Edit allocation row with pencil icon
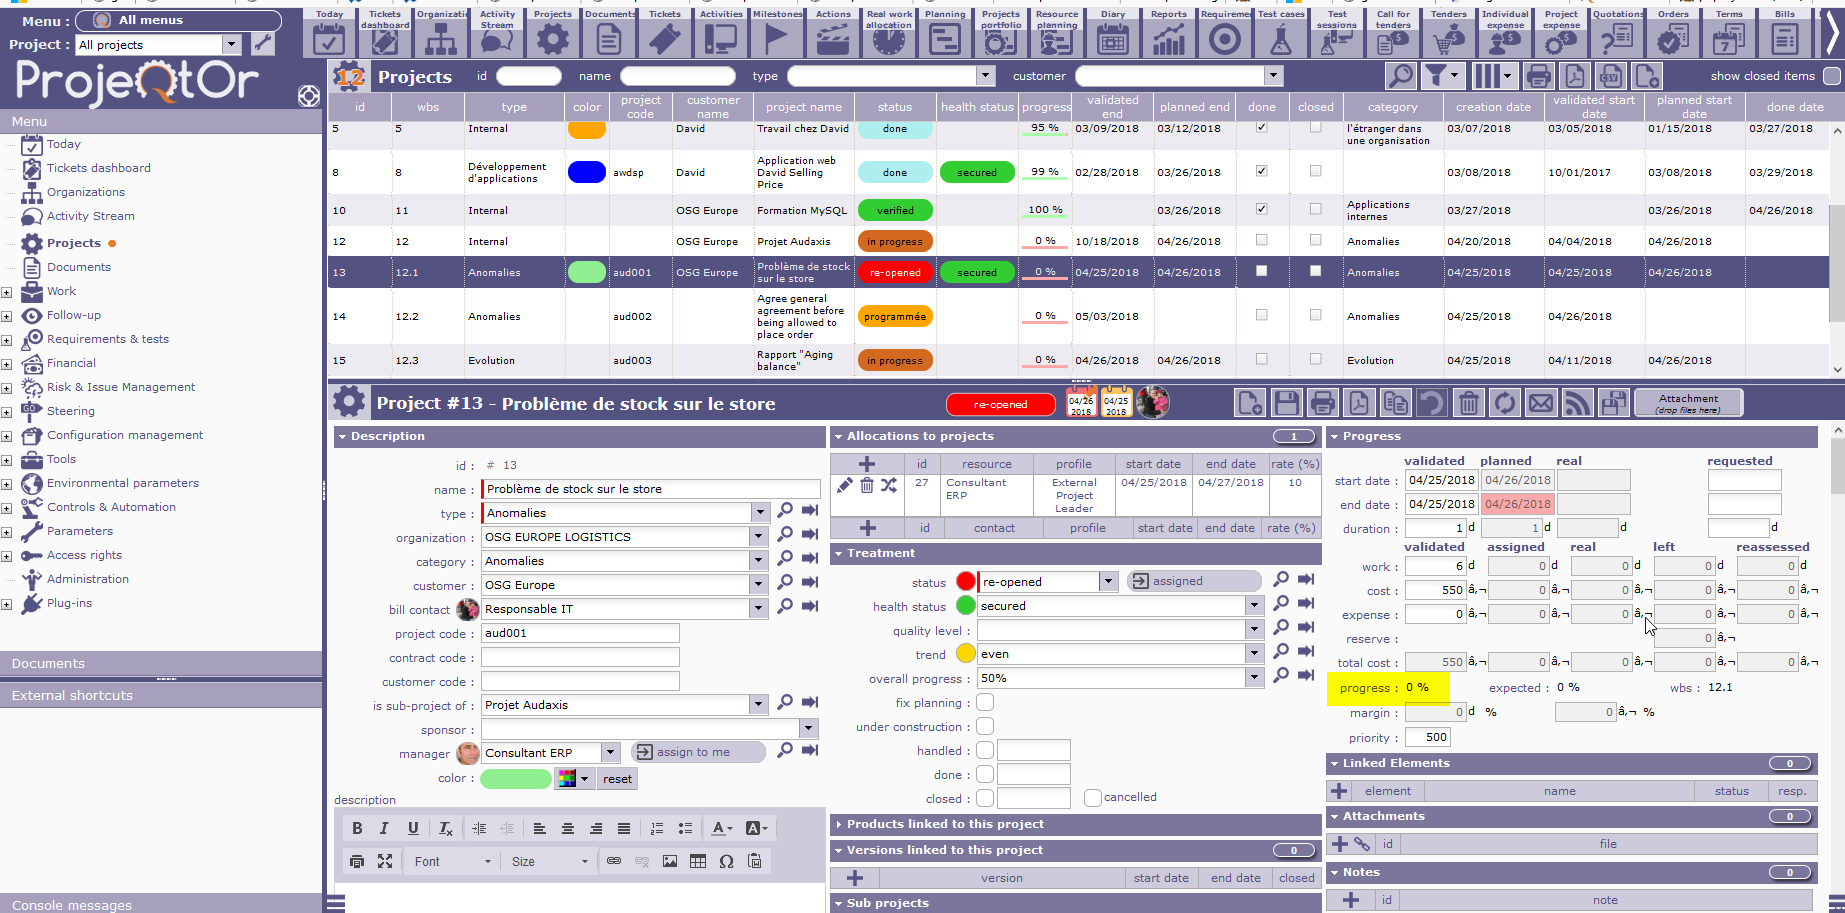Viewport: 1845px width, 913px height. (845, 485)
